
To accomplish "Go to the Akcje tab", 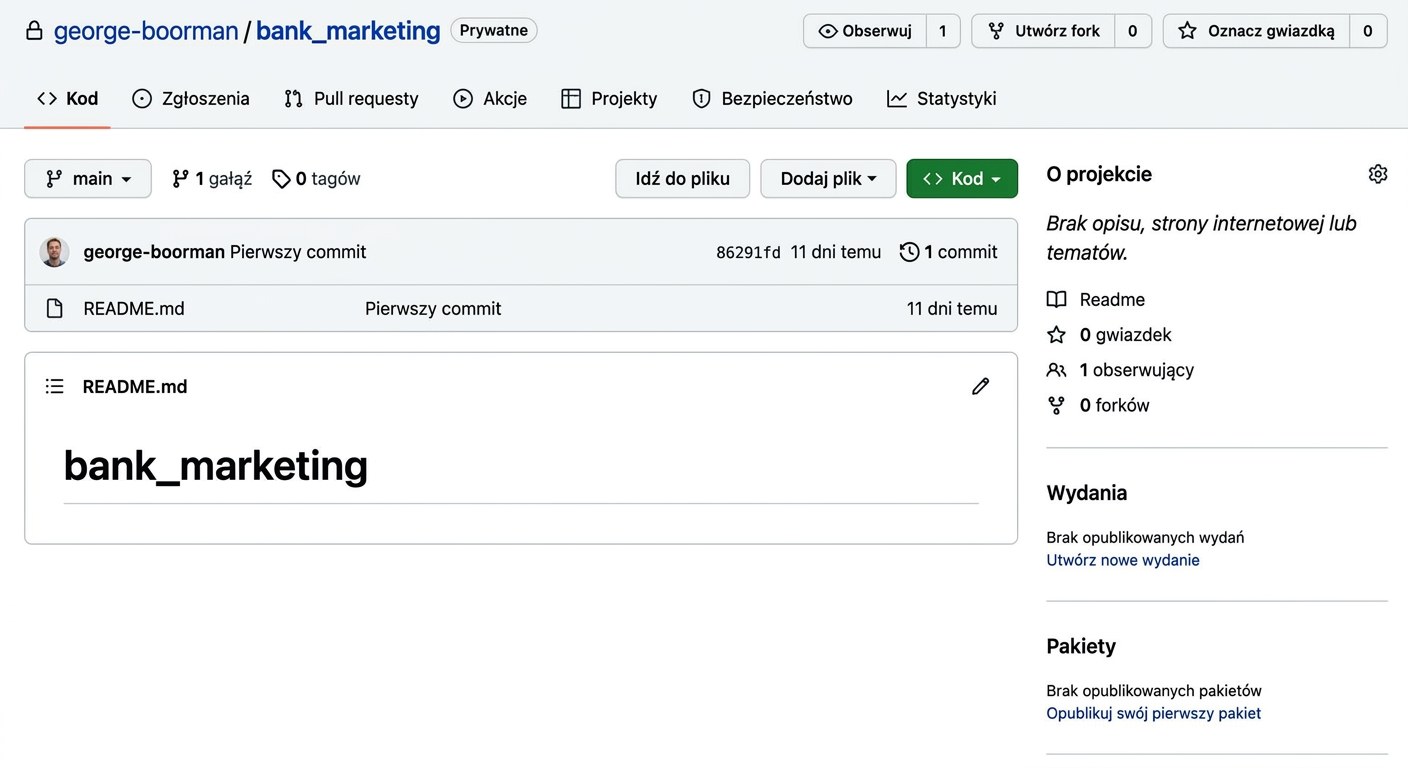I will pos(490,98).
